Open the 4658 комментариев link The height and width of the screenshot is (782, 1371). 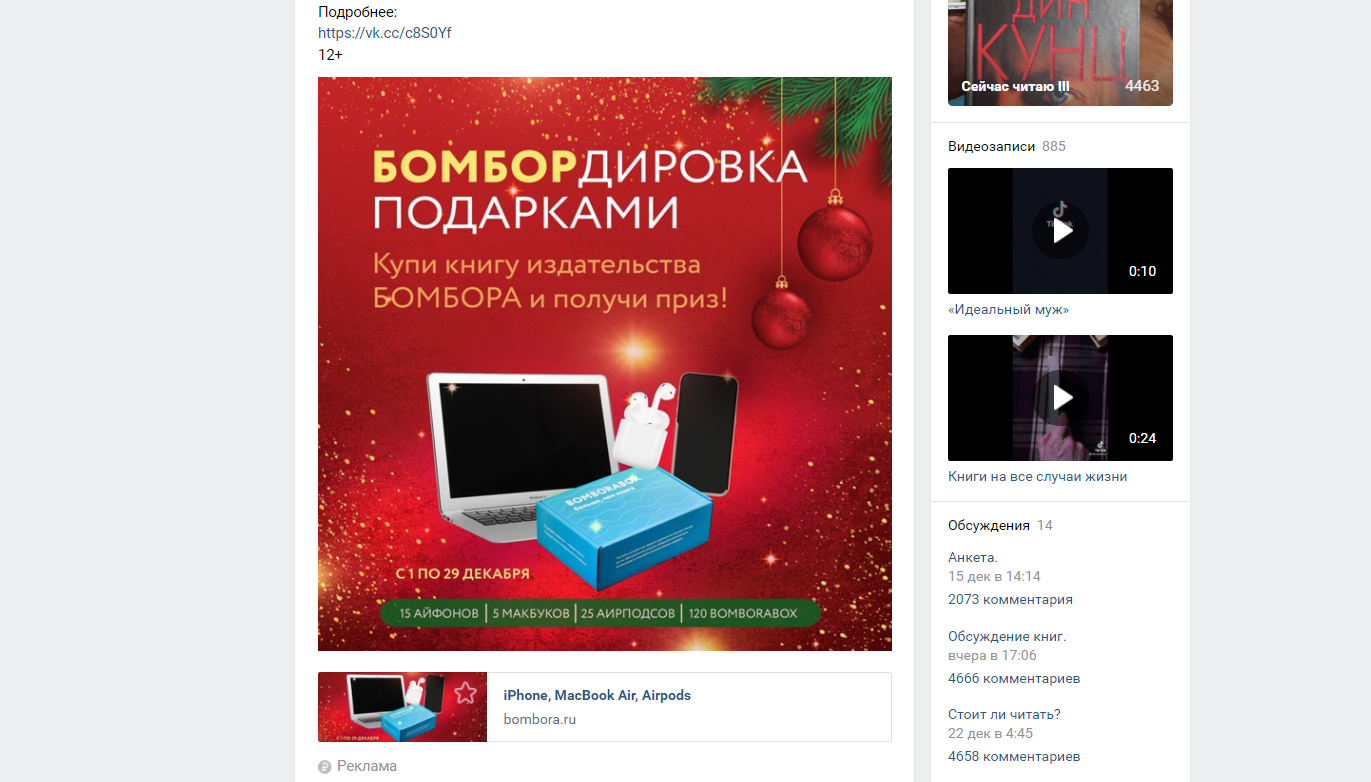coord(1014,756)
